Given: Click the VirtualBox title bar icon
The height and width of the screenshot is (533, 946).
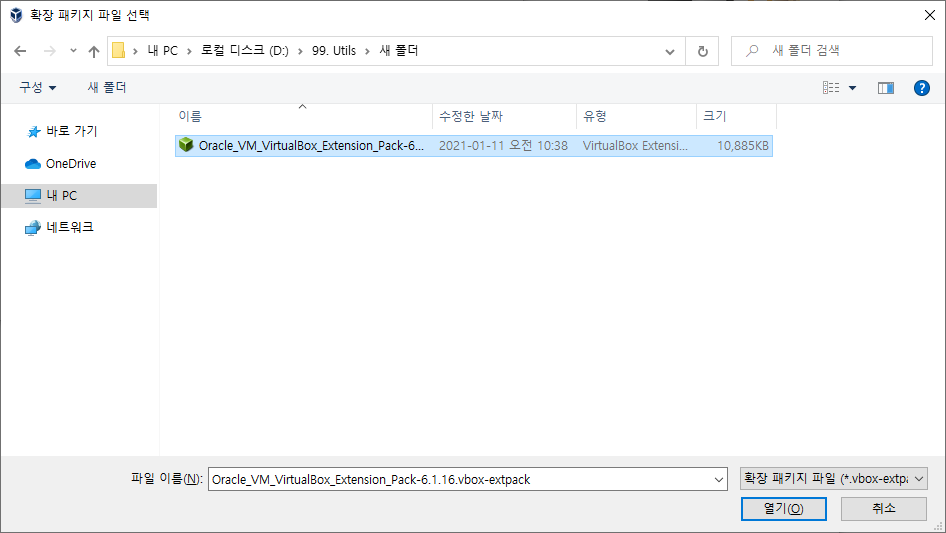Looking at the screenshot, I should coord(16,15).
